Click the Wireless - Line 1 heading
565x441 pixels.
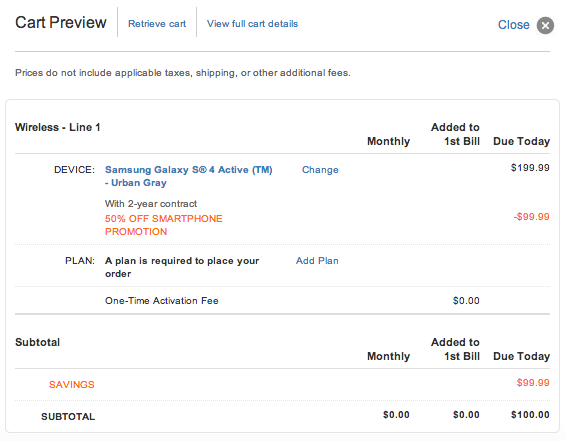click(58, 127)
